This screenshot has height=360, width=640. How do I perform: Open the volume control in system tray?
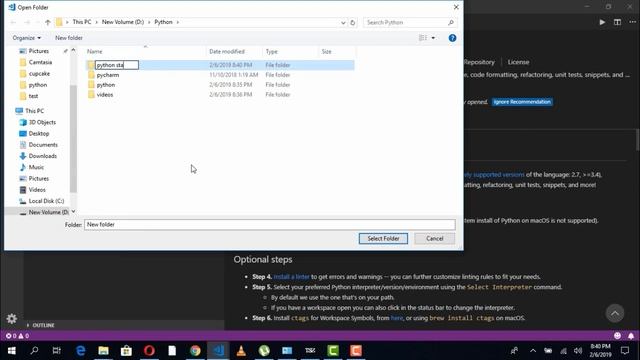578,351
